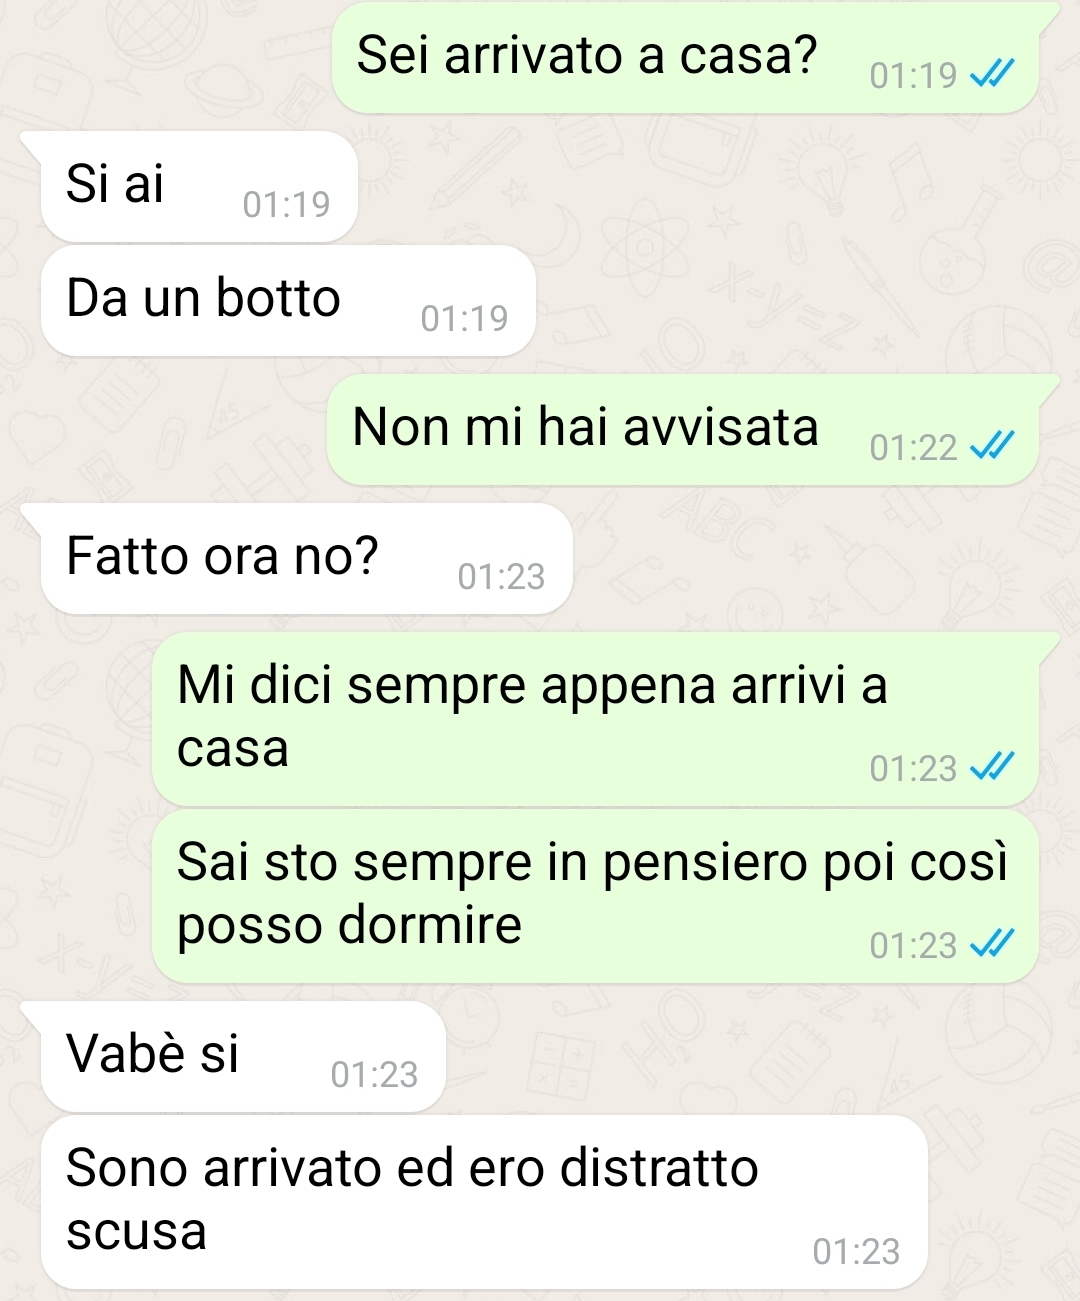Tap the 01:23 timestamp next to 'Vabè si'
Image resolution: width=1080 pixels, height=1301 pixels.
pyautogui.click(x=374, y=1074)
